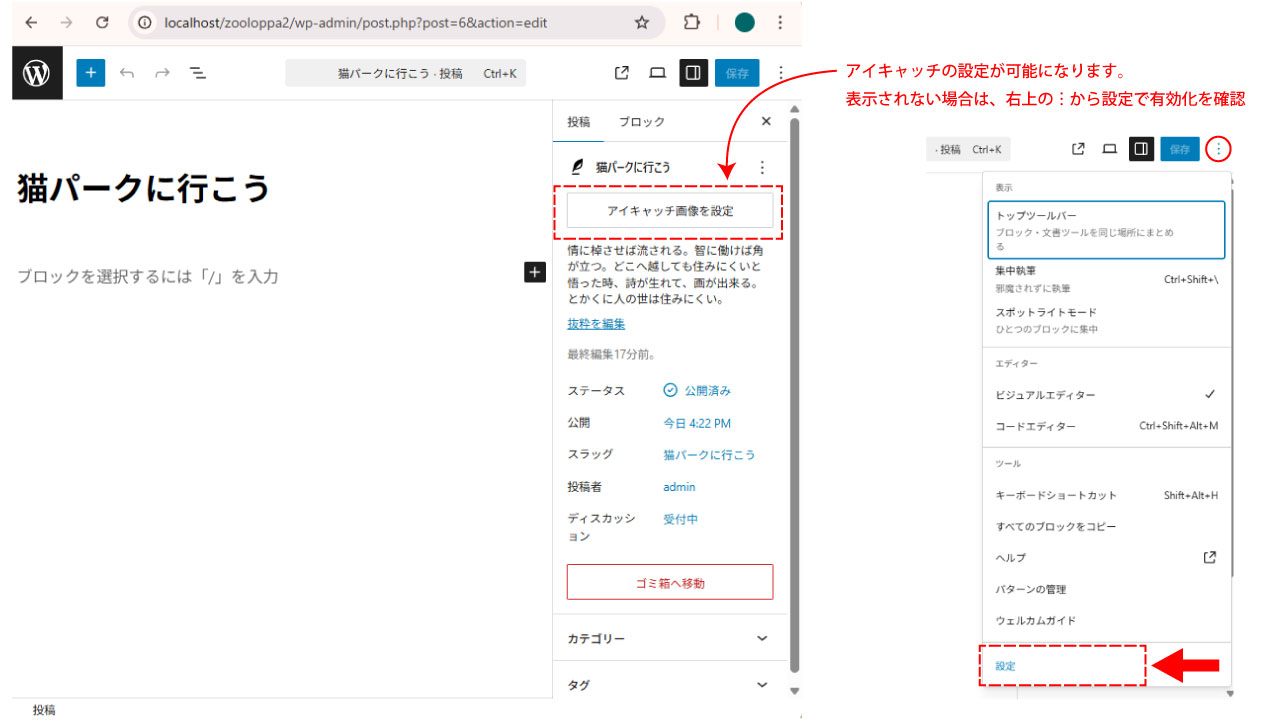Open the document overview list view
This screenshot has width=1280, height=720.
pos(198,73)
